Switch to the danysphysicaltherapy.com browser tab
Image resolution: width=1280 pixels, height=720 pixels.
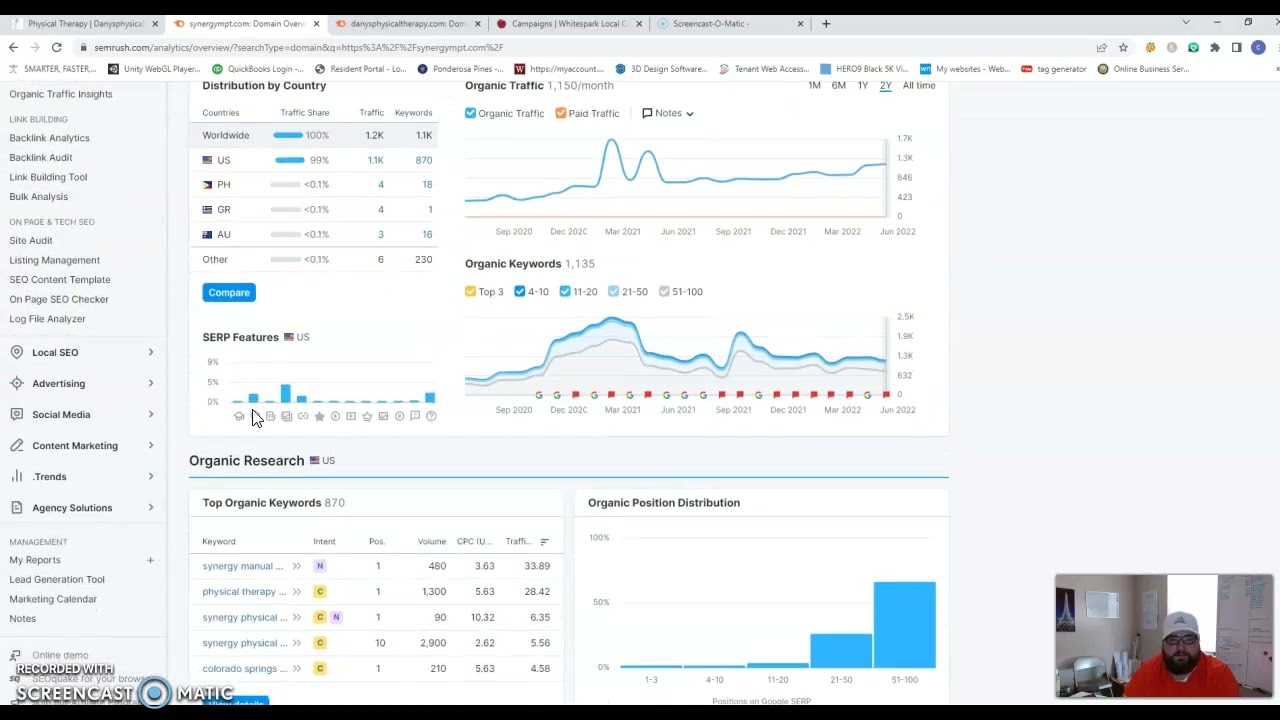(405, 23)
